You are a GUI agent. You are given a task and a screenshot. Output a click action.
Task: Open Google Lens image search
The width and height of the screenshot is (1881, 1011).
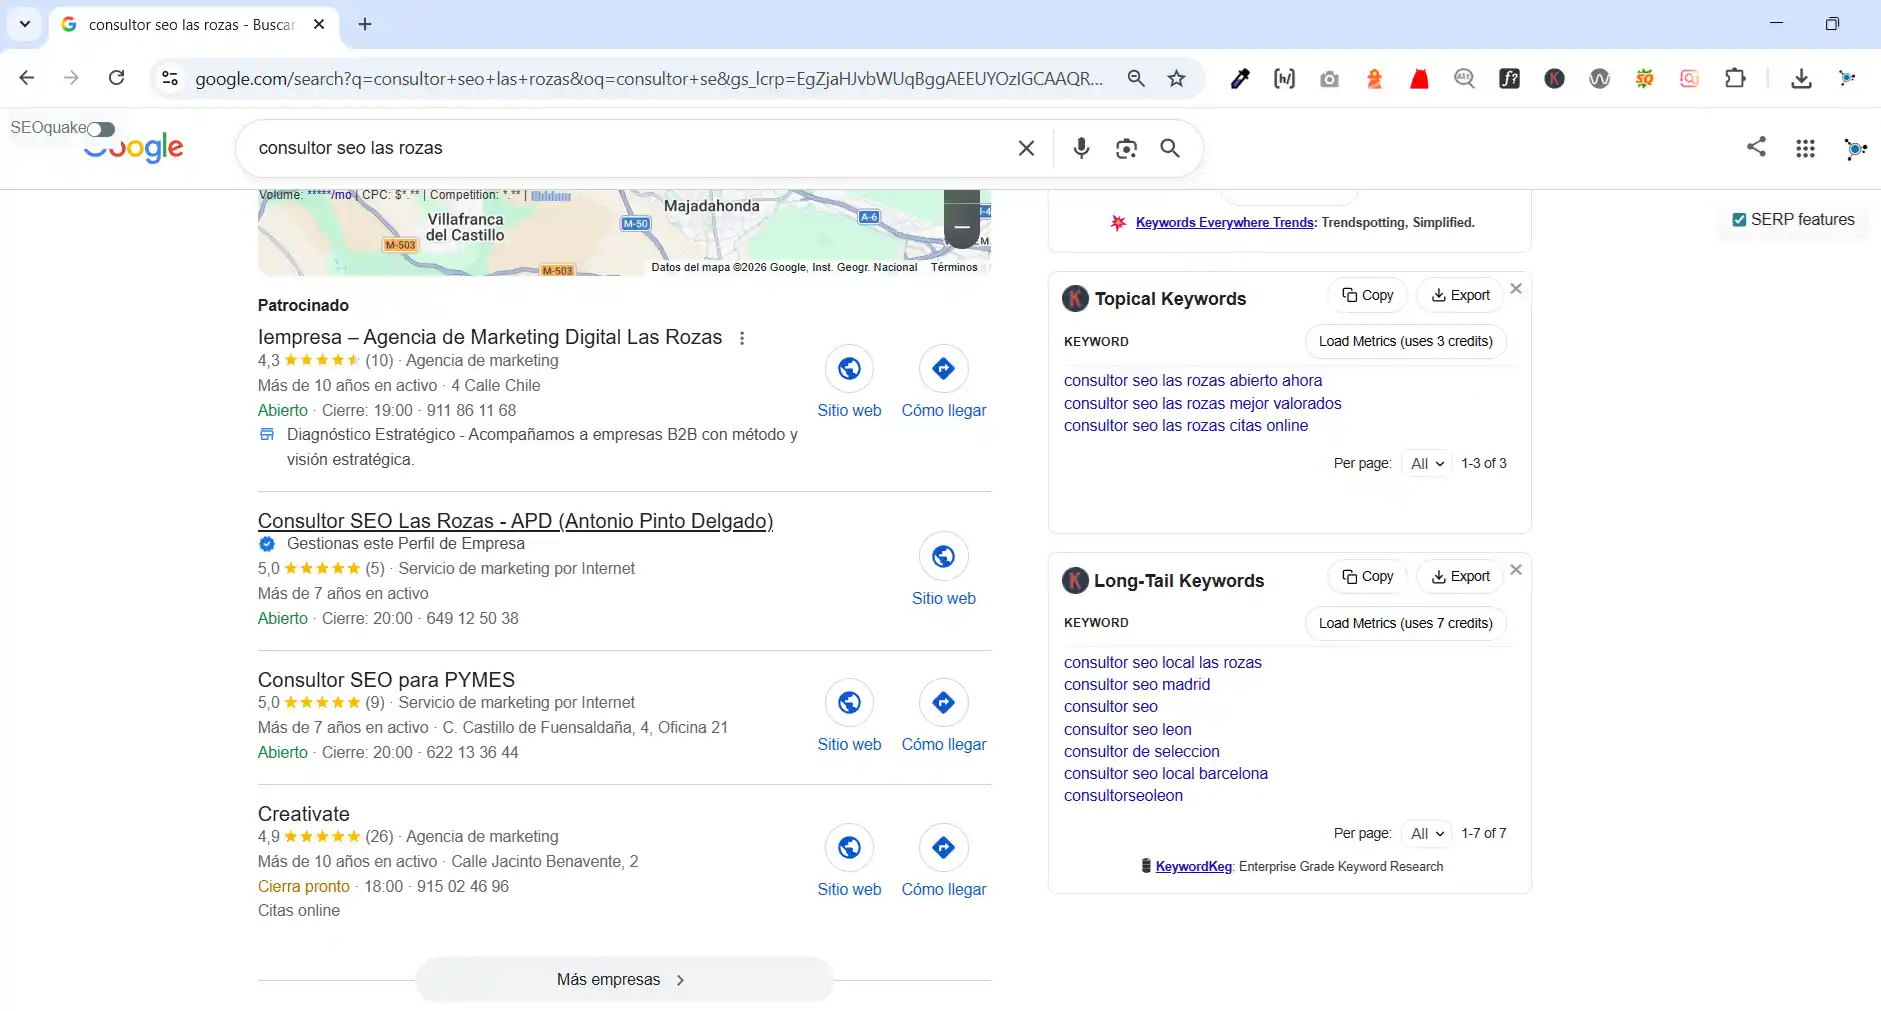click(1126, 148)
